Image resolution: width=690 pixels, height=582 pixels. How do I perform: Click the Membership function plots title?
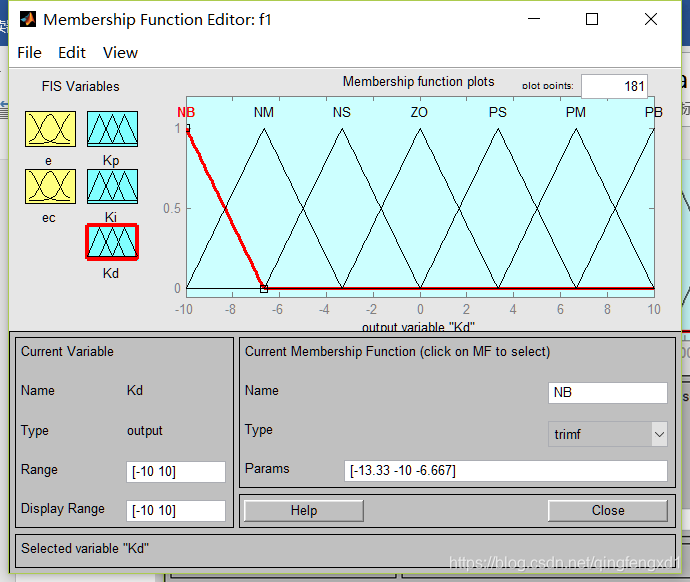coord(418,81)
